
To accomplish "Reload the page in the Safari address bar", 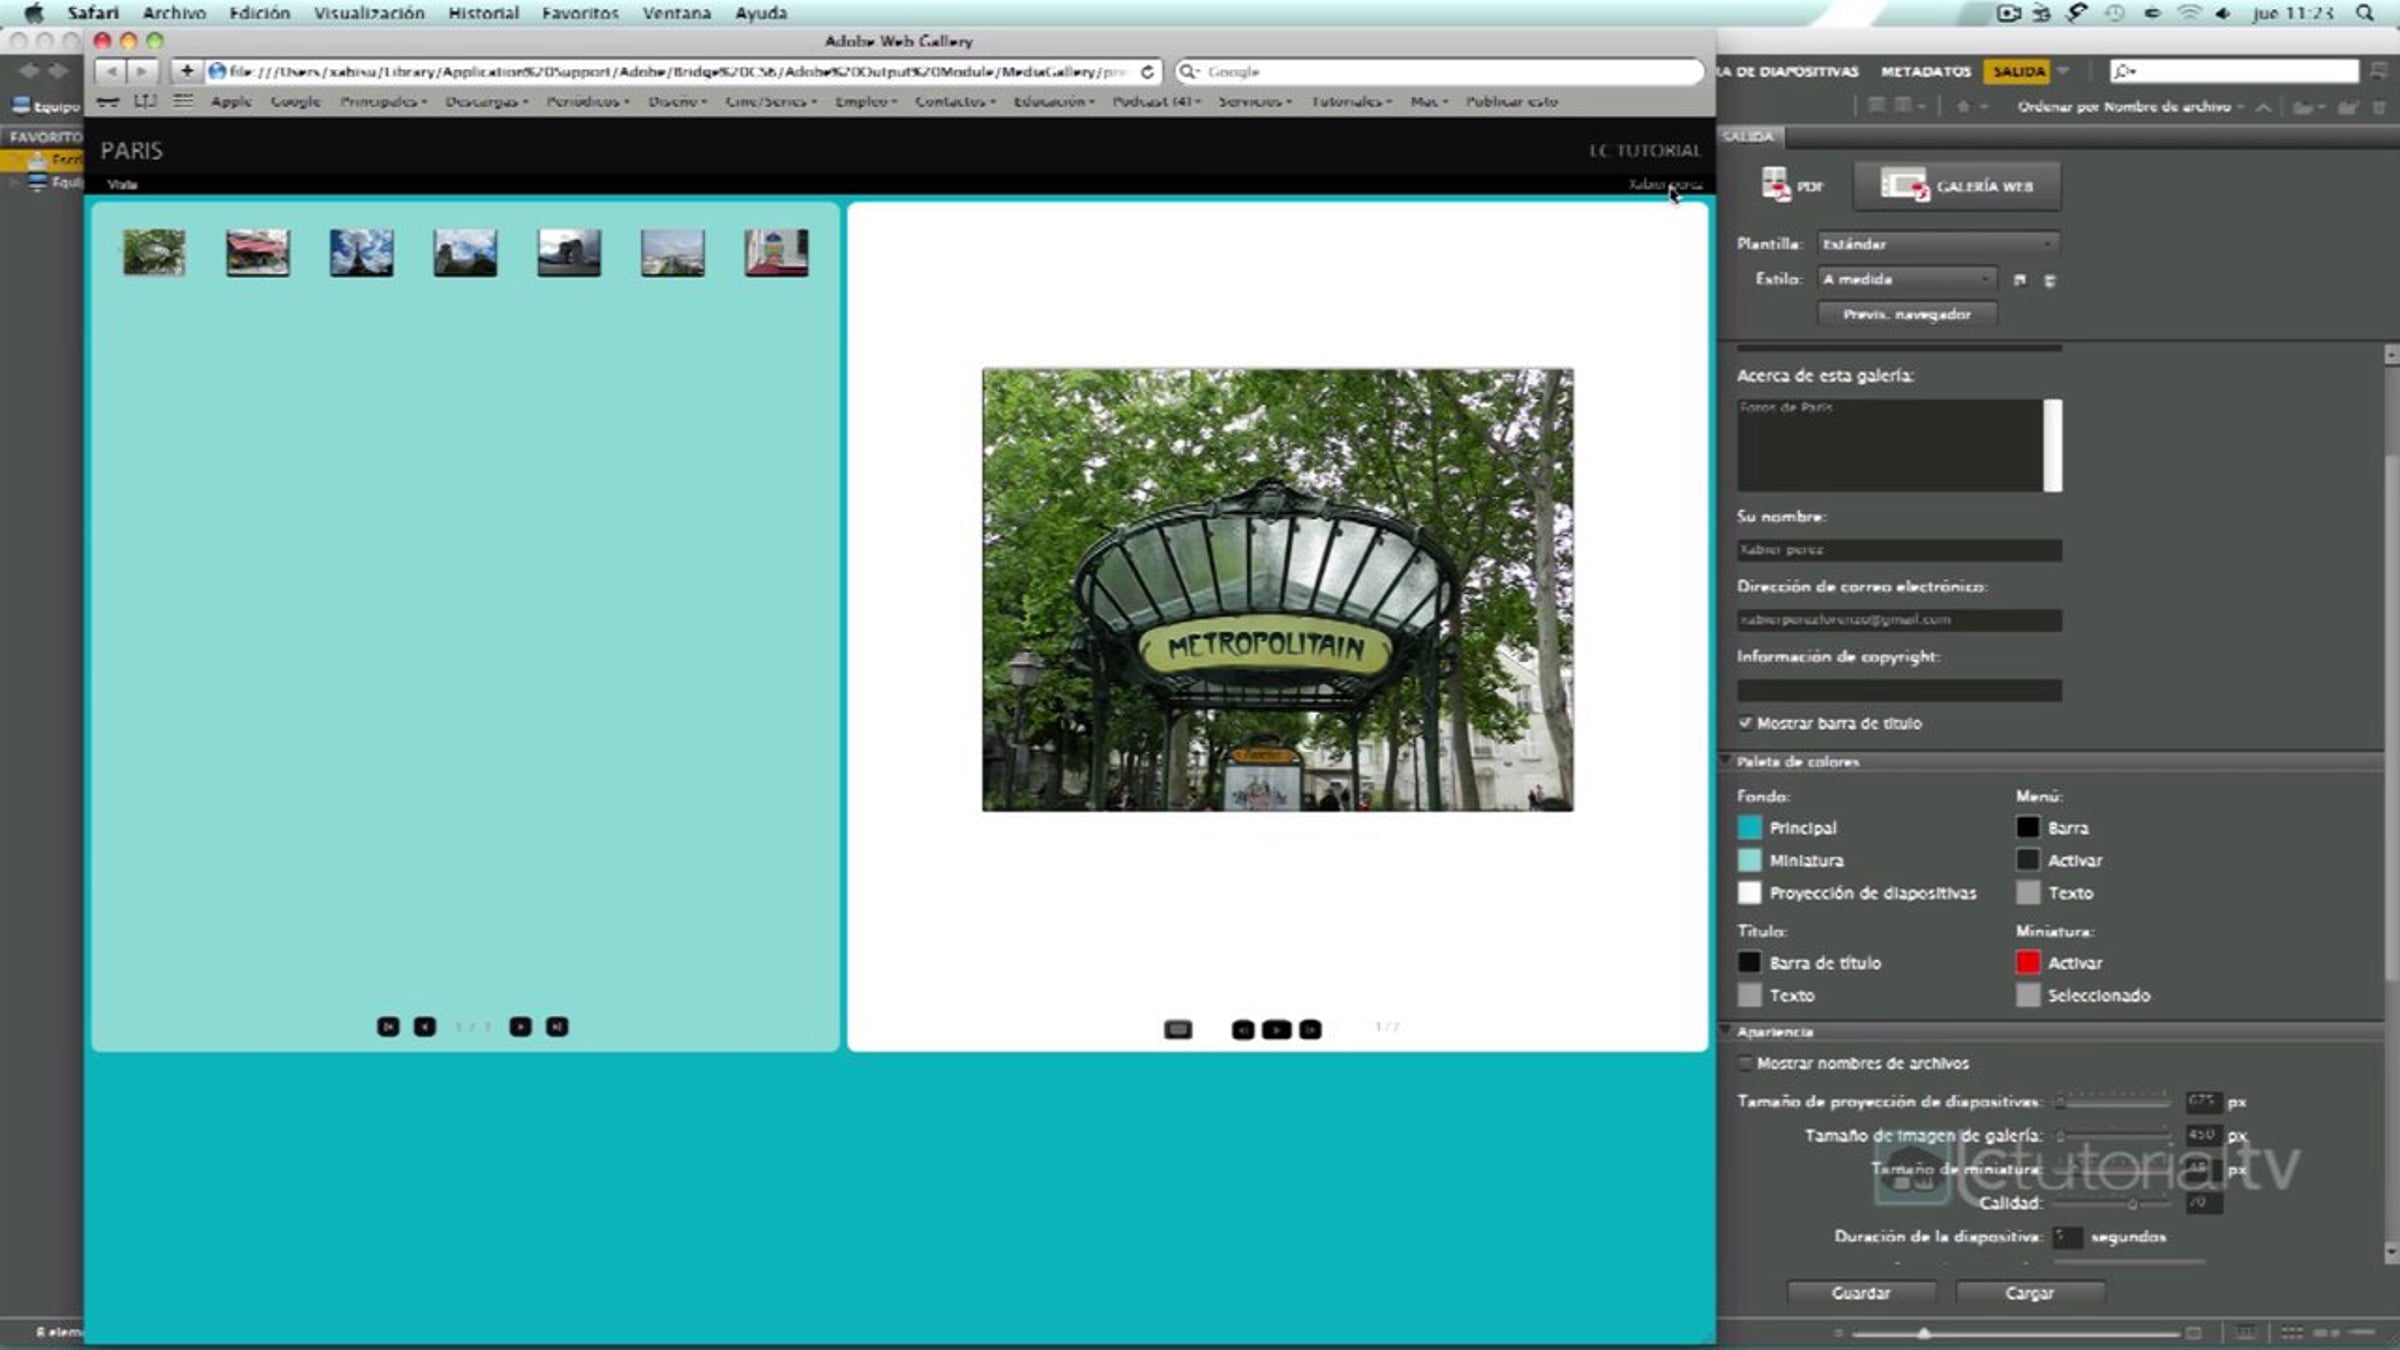I will 1147,72.
